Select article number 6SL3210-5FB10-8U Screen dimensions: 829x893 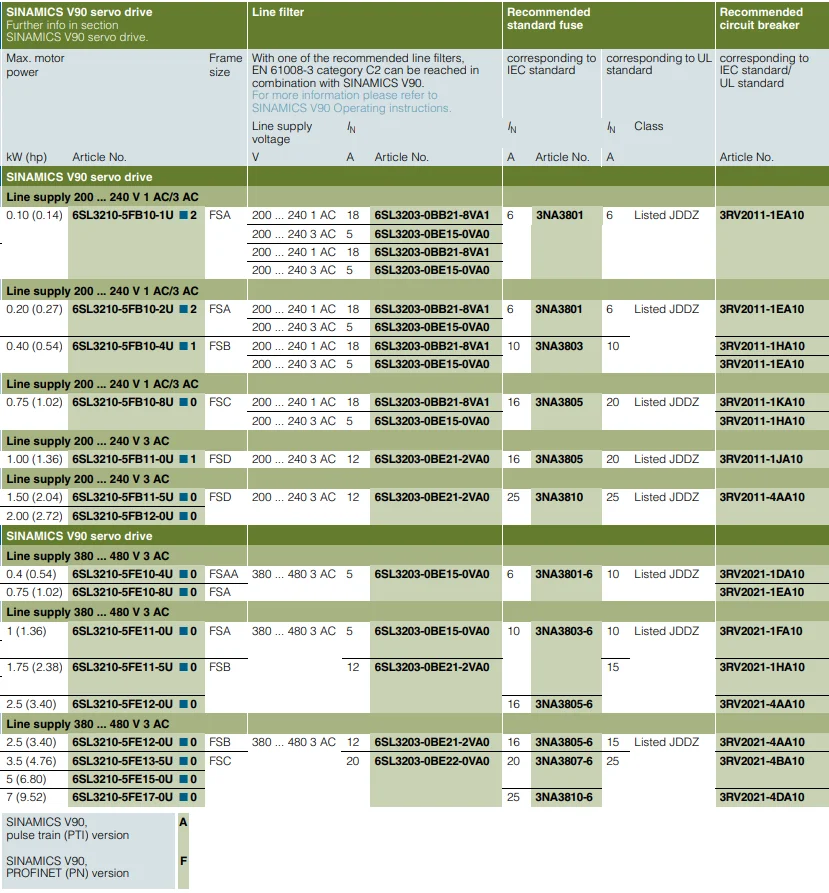click(x=122, y=402)
